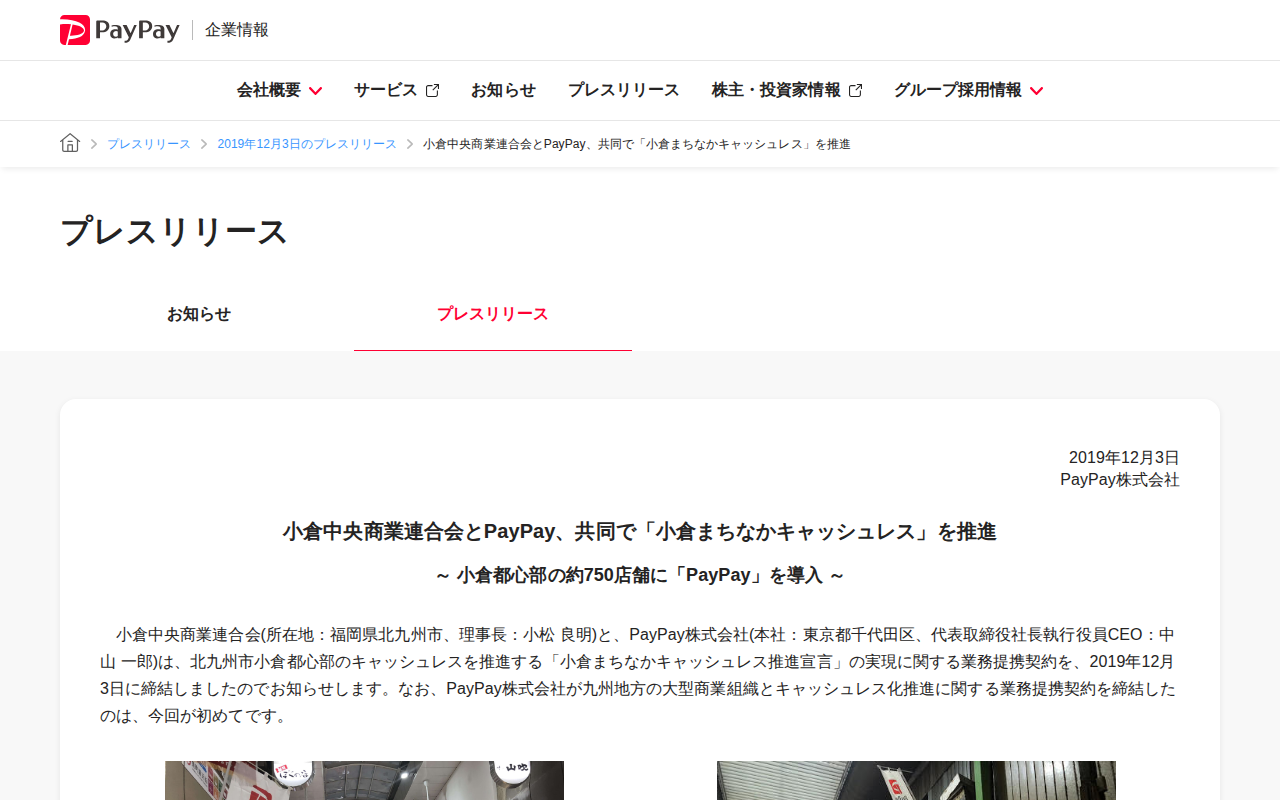
Task: Click the subtitle 小倉都心部の約750店舗に「PayPay」を導入
Action: tap(640, 576)
